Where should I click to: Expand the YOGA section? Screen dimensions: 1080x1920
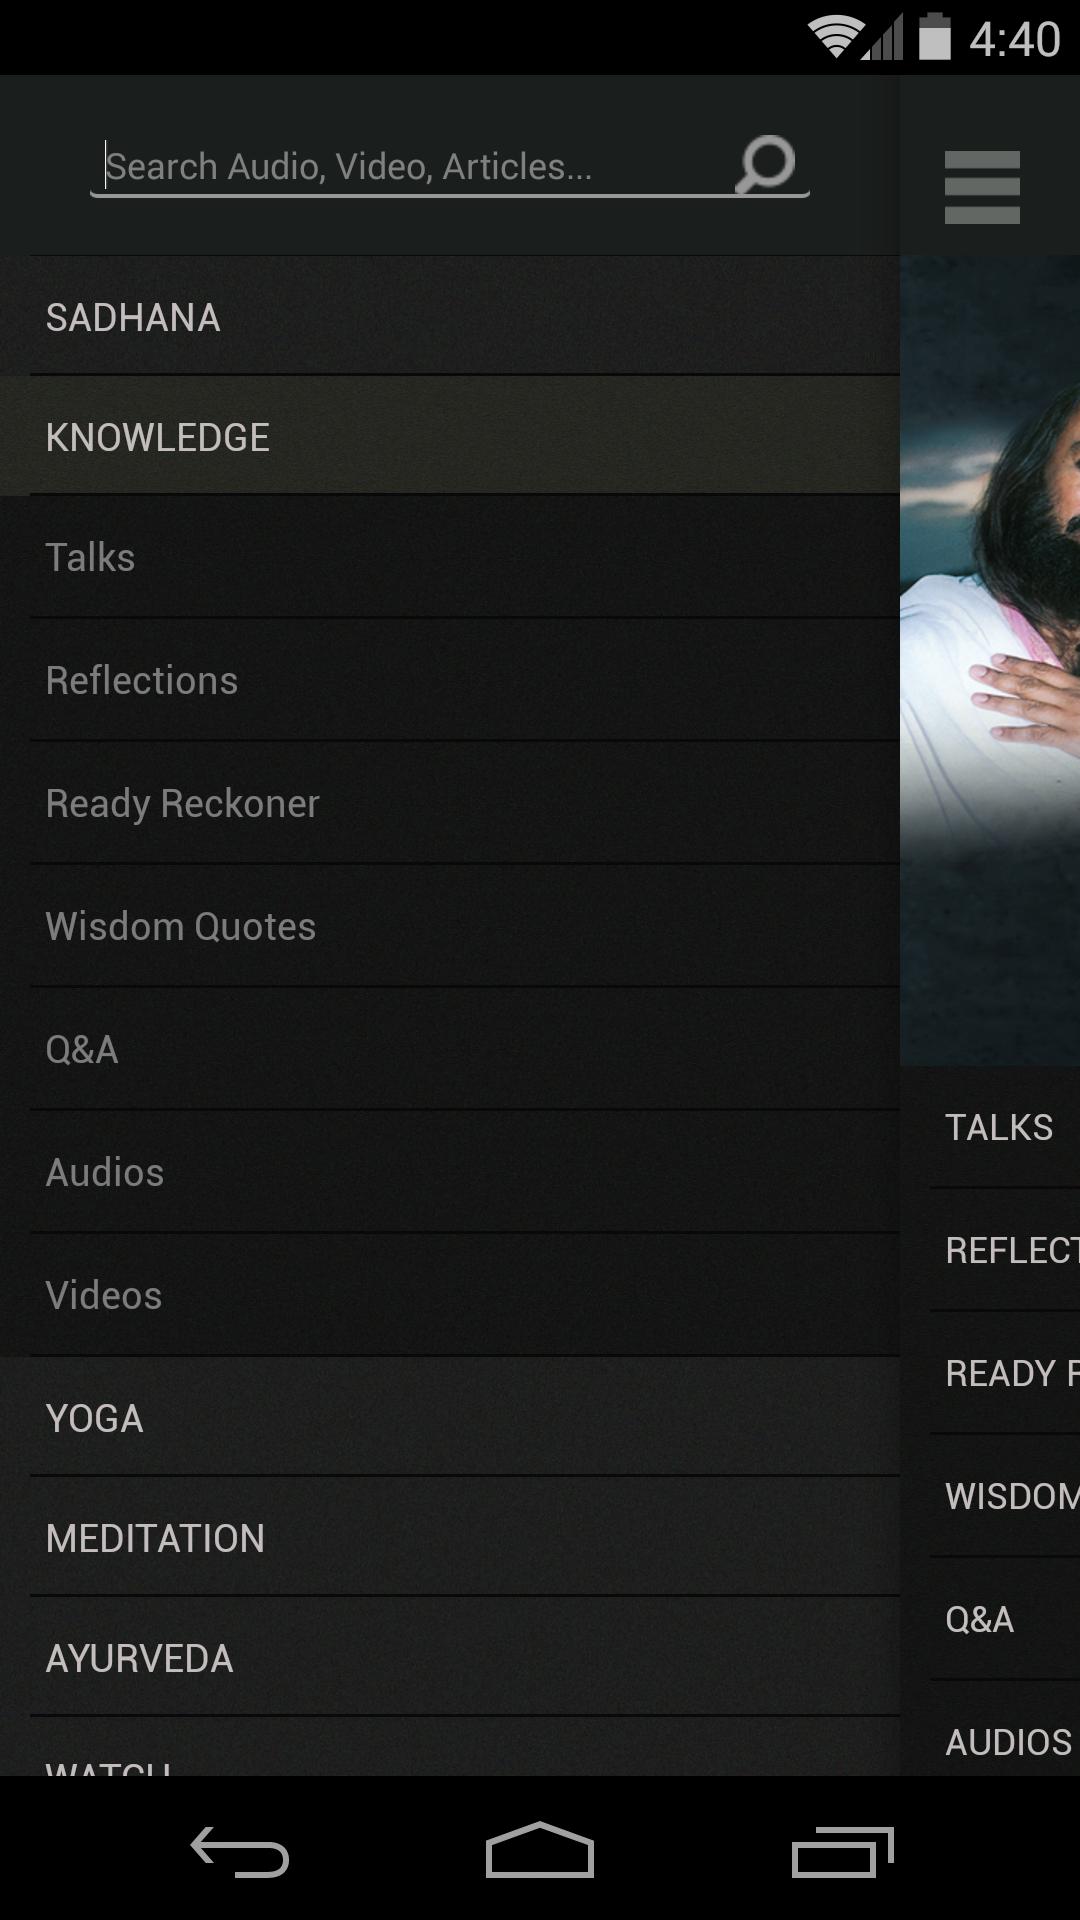(450, 1417)
